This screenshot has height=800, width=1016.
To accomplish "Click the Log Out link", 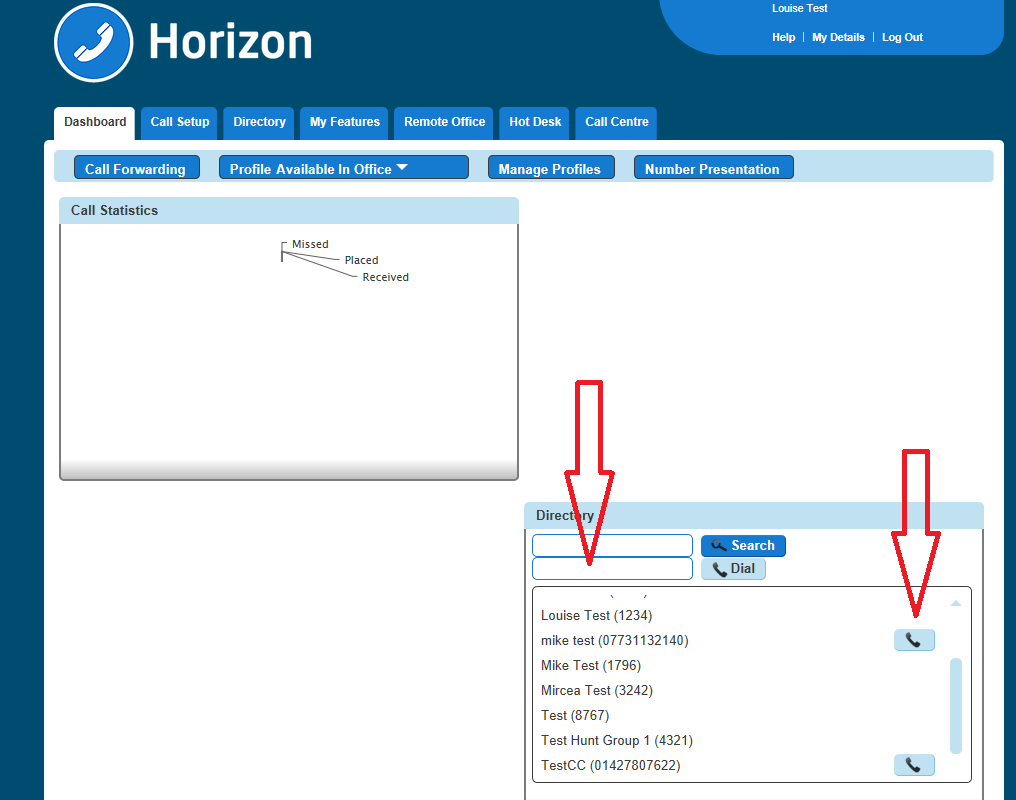I will [902, 38].
